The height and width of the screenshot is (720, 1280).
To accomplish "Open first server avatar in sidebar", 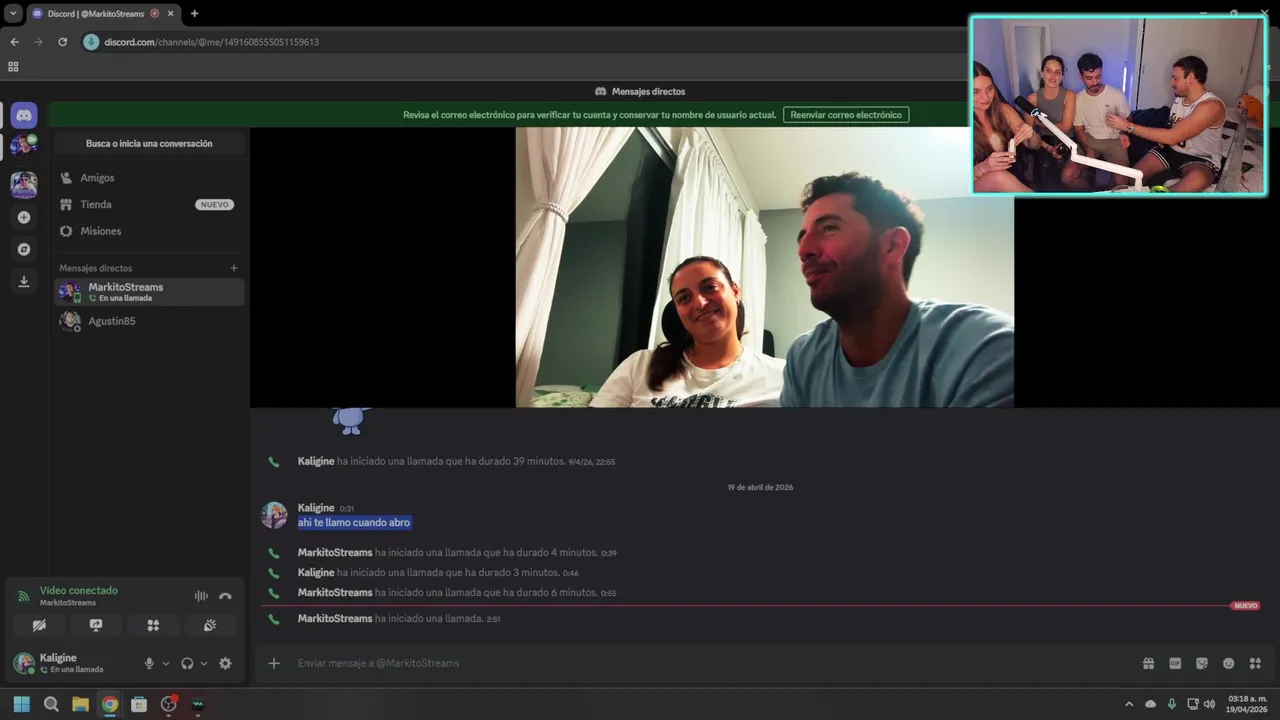I will pos(24,146).
